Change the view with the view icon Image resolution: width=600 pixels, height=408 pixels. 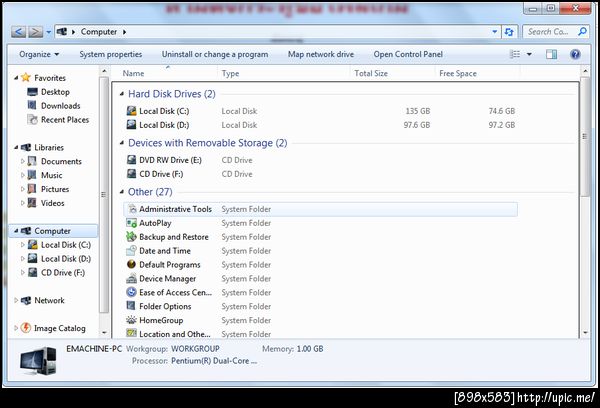pyautogui.click(x=515, y=54)
